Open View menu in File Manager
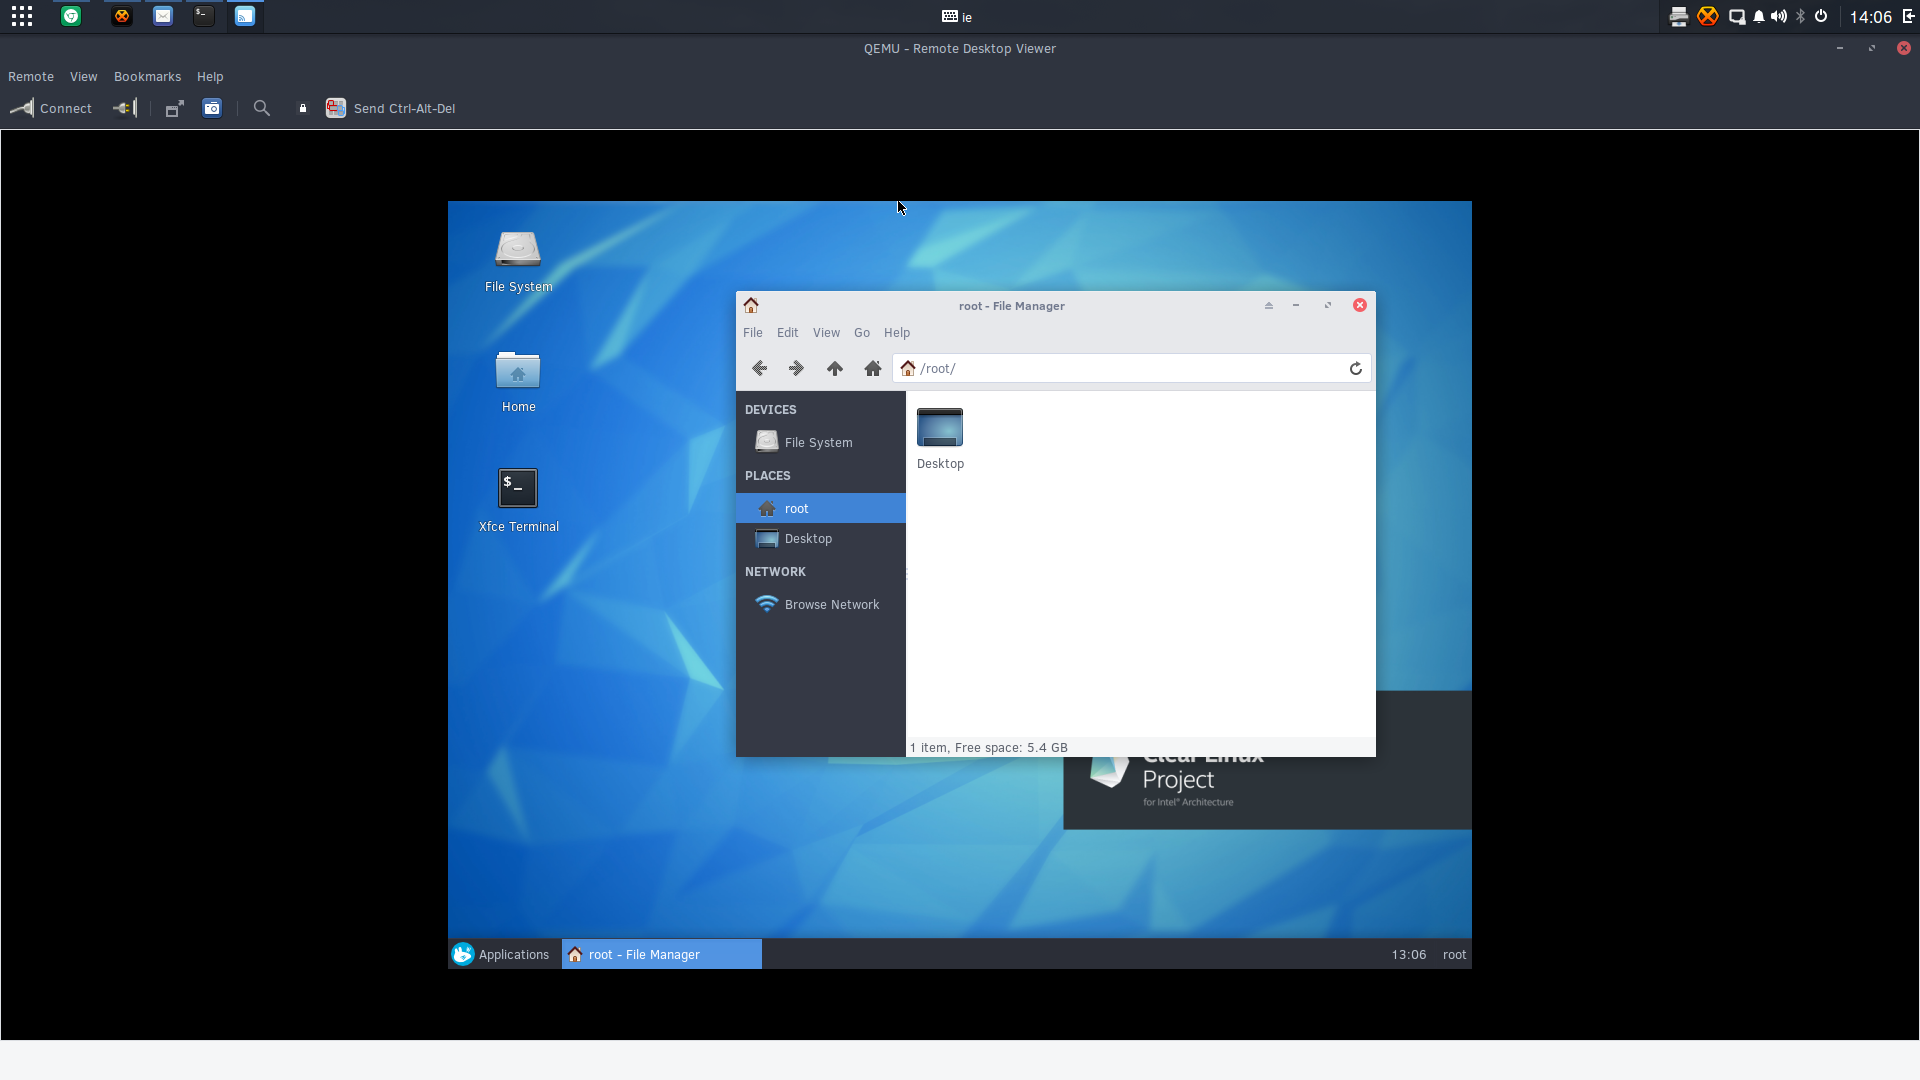The height and width of the screenshot is (1080, 1920). coord(826,333)
